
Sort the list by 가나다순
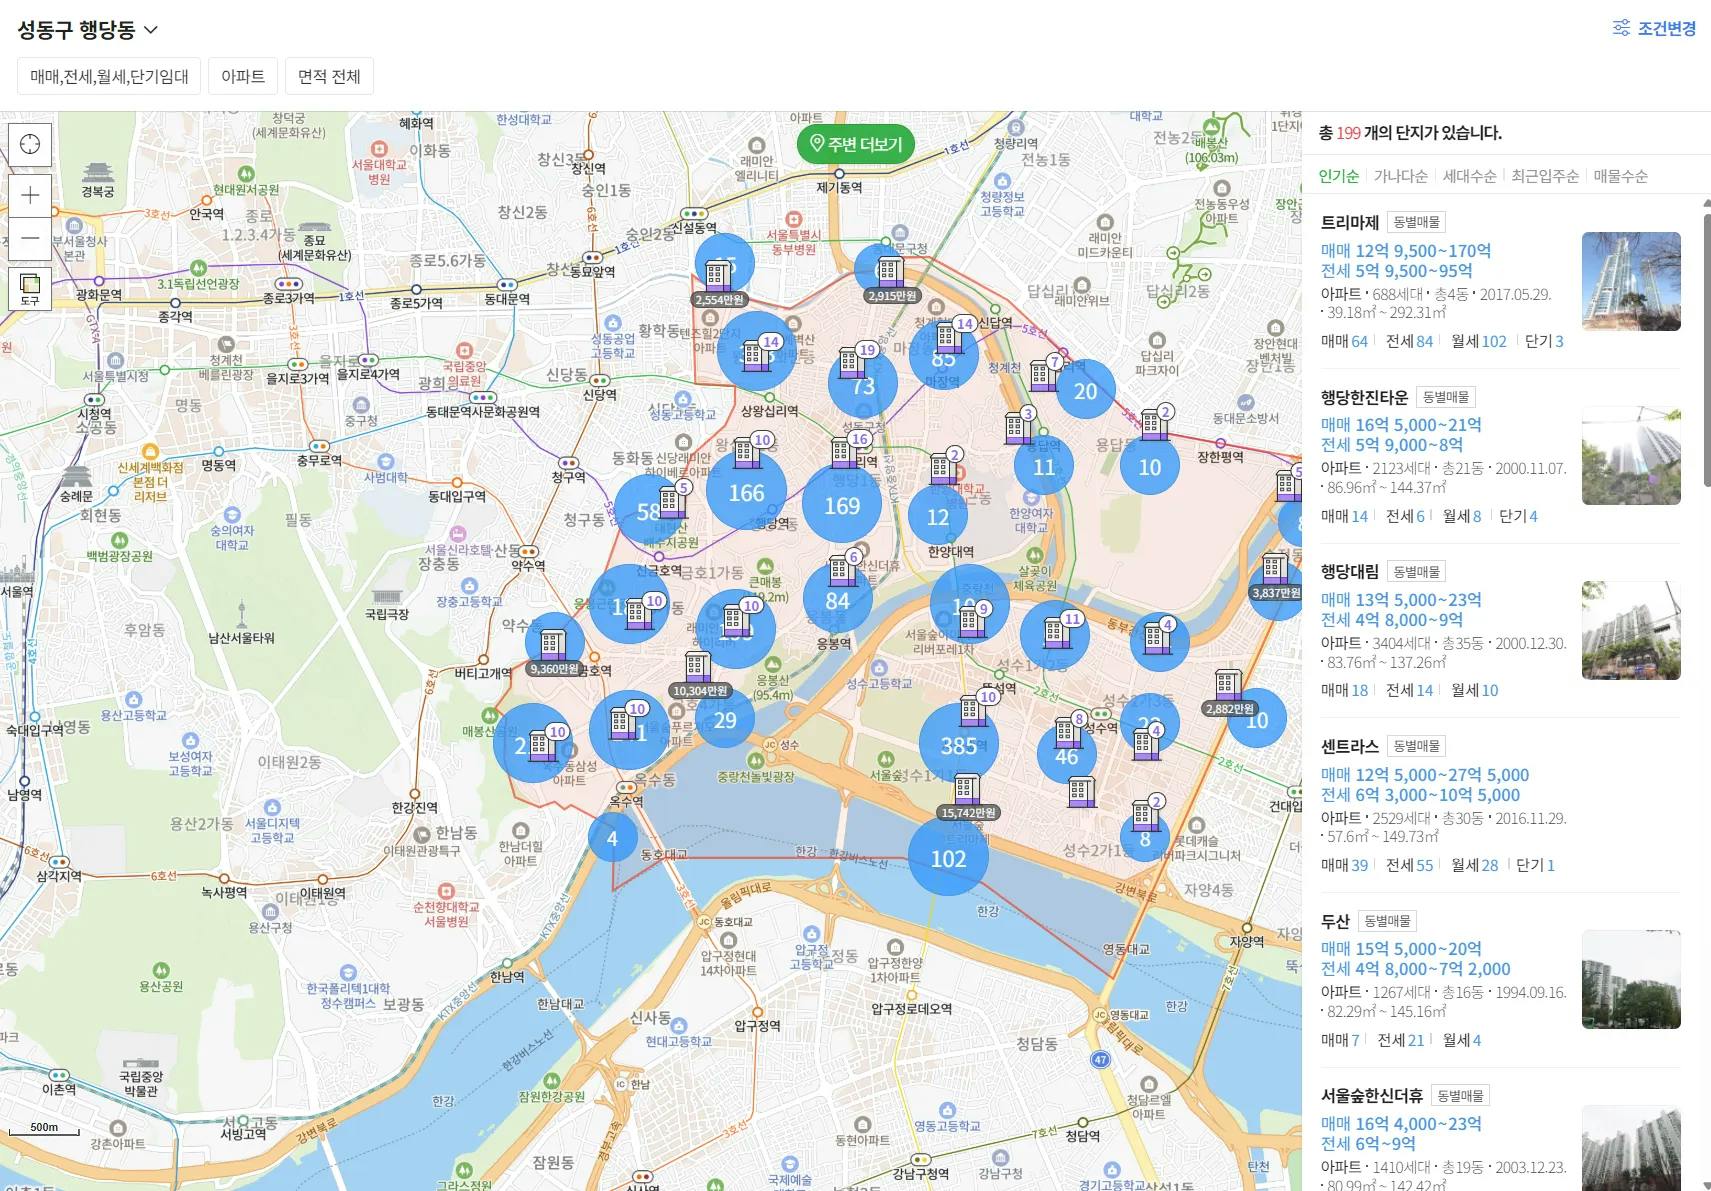[1400, 176]
